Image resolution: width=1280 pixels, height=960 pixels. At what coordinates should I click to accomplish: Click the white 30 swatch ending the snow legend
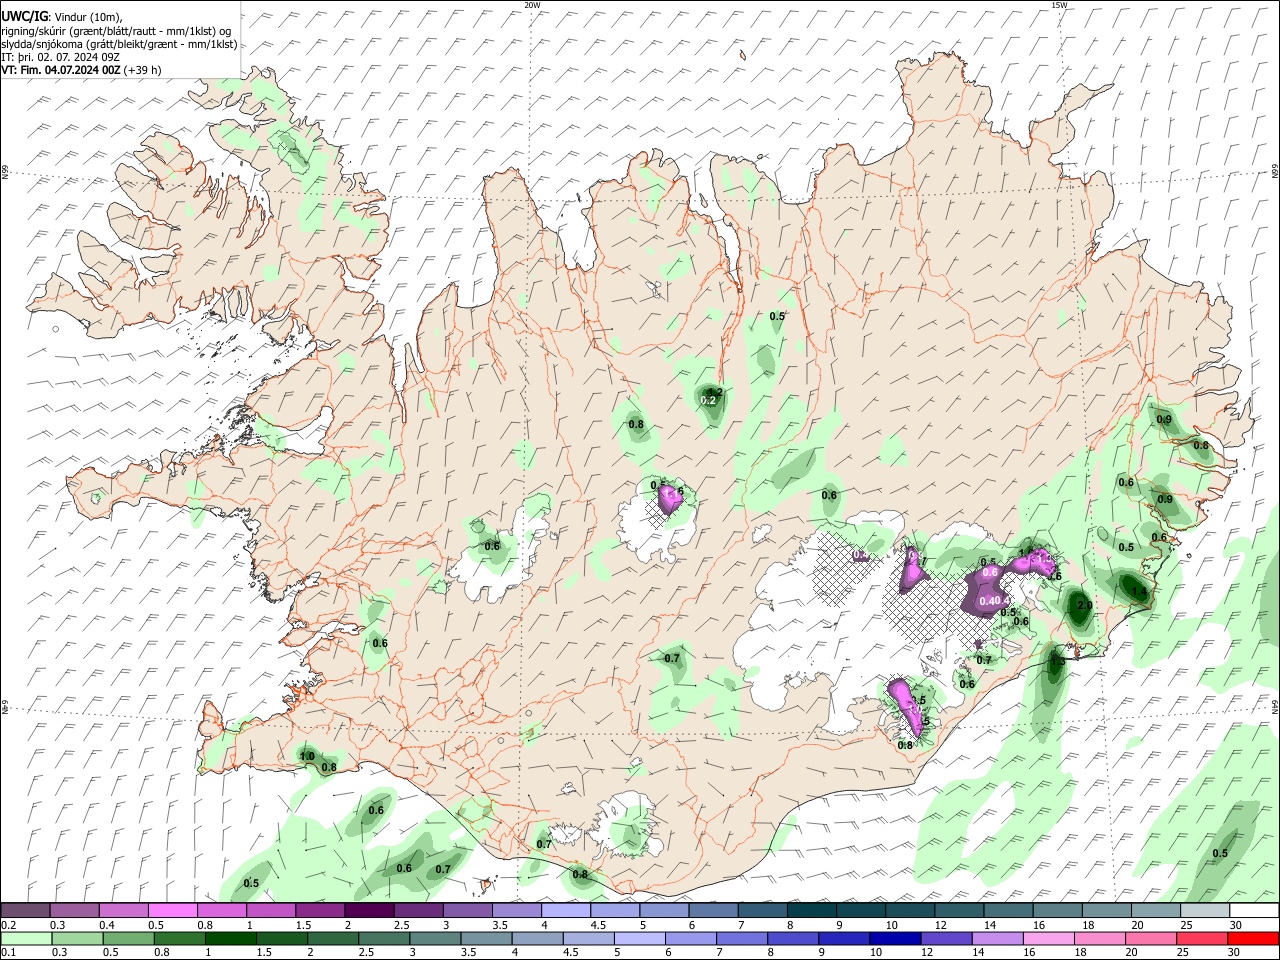click(x=1254, y=911)
